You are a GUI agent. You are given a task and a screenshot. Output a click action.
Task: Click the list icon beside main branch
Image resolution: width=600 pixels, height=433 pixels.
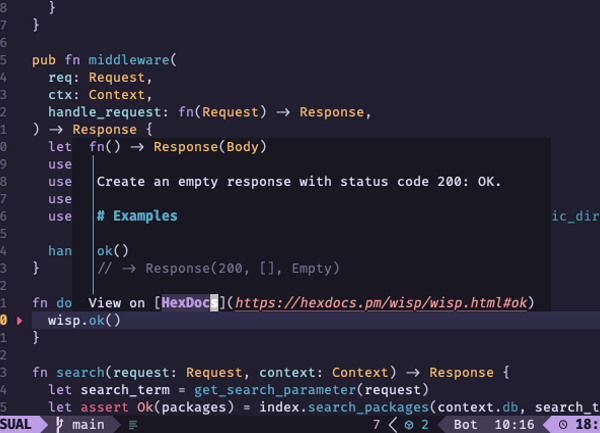point(133,425)
